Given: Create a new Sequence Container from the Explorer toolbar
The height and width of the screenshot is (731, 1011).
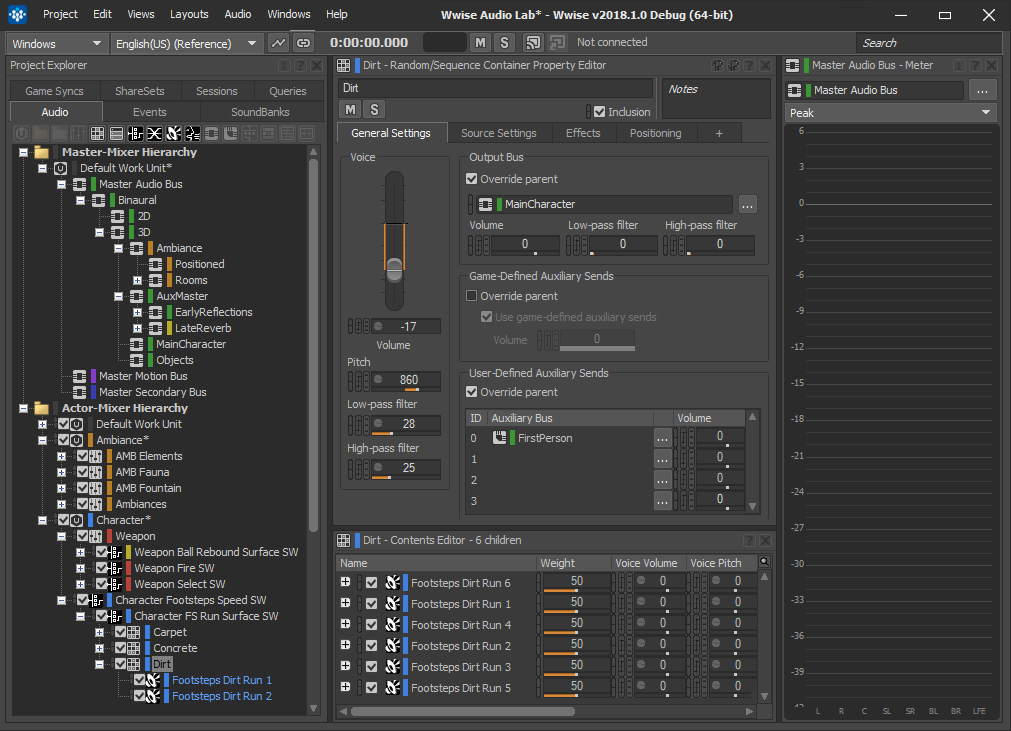Looking at the screenshot, I should (x=116, y=133).
